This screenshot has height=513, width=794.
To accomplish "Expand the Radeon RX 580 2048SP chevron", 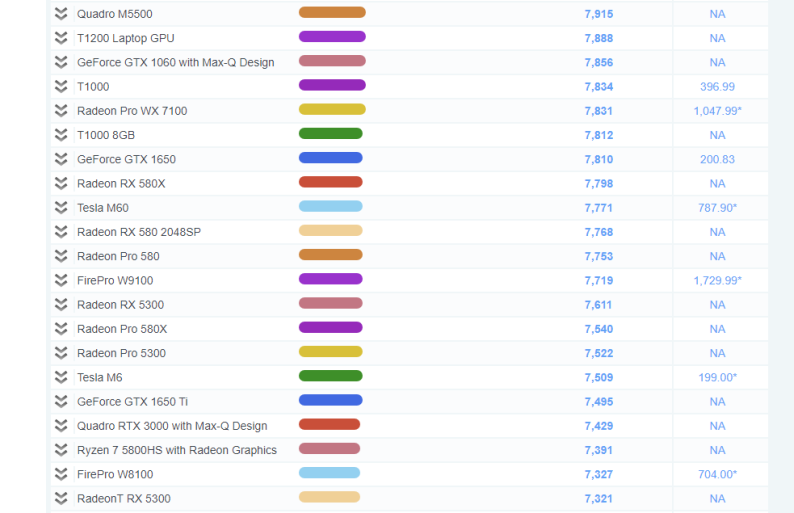I will tap(61, 232).
